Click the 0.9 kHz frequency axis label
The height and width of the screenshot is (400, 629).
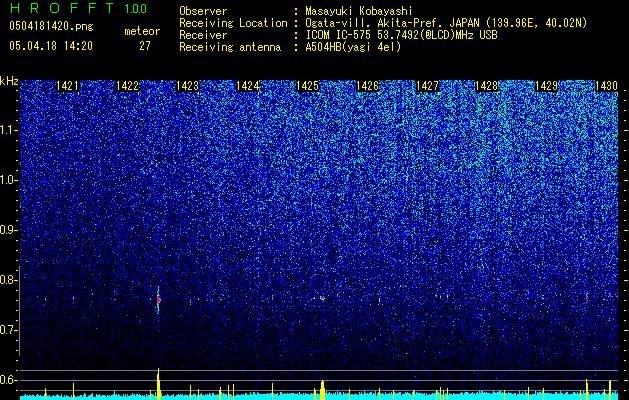pos(8,230)
